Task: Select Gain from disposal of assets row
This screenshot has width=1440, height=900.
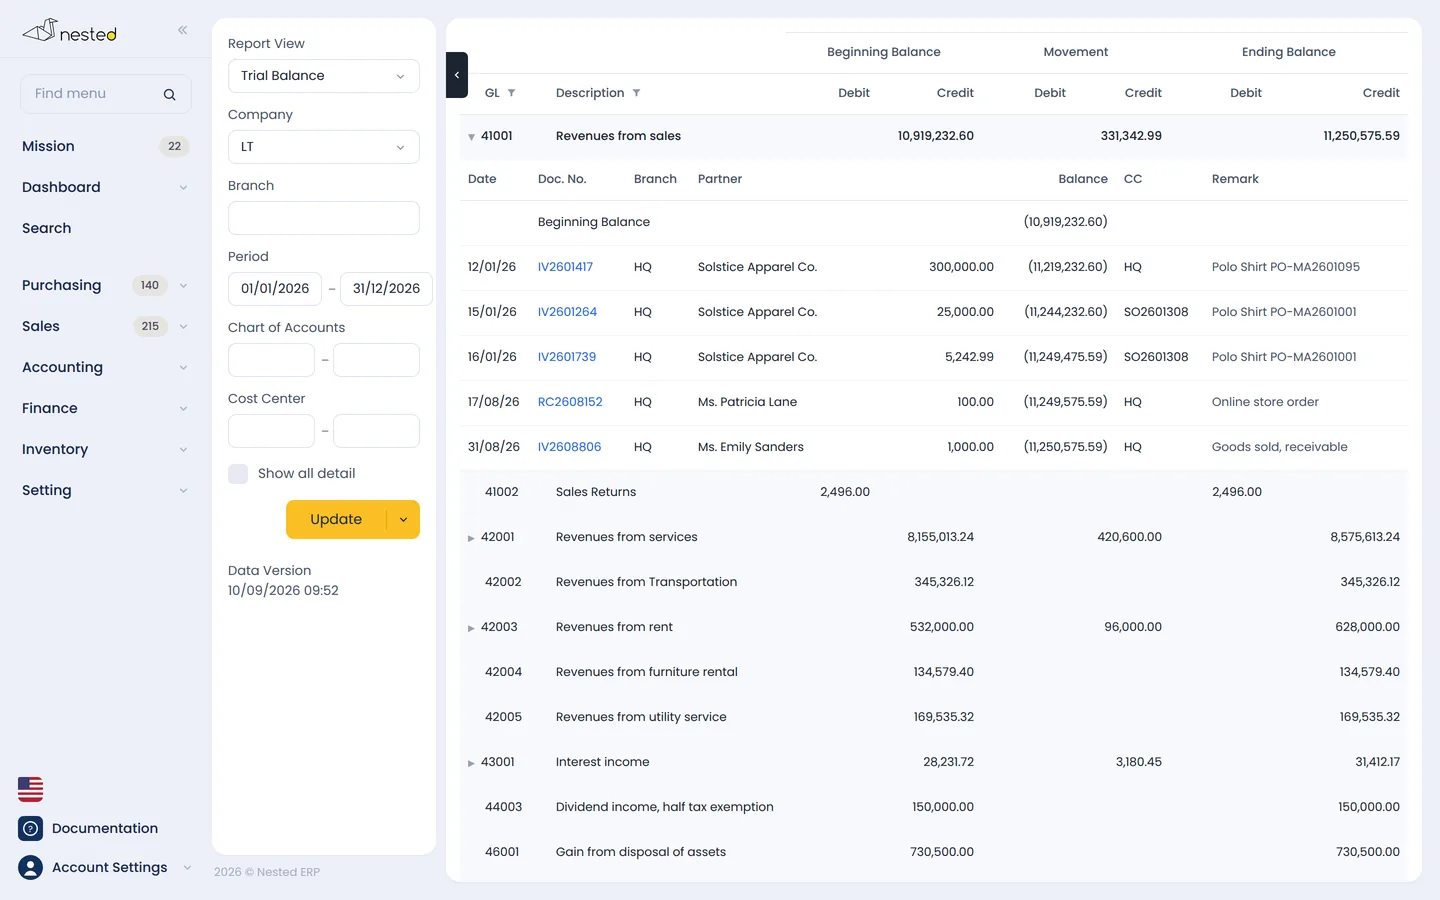Action: click(x=934, y=852)
